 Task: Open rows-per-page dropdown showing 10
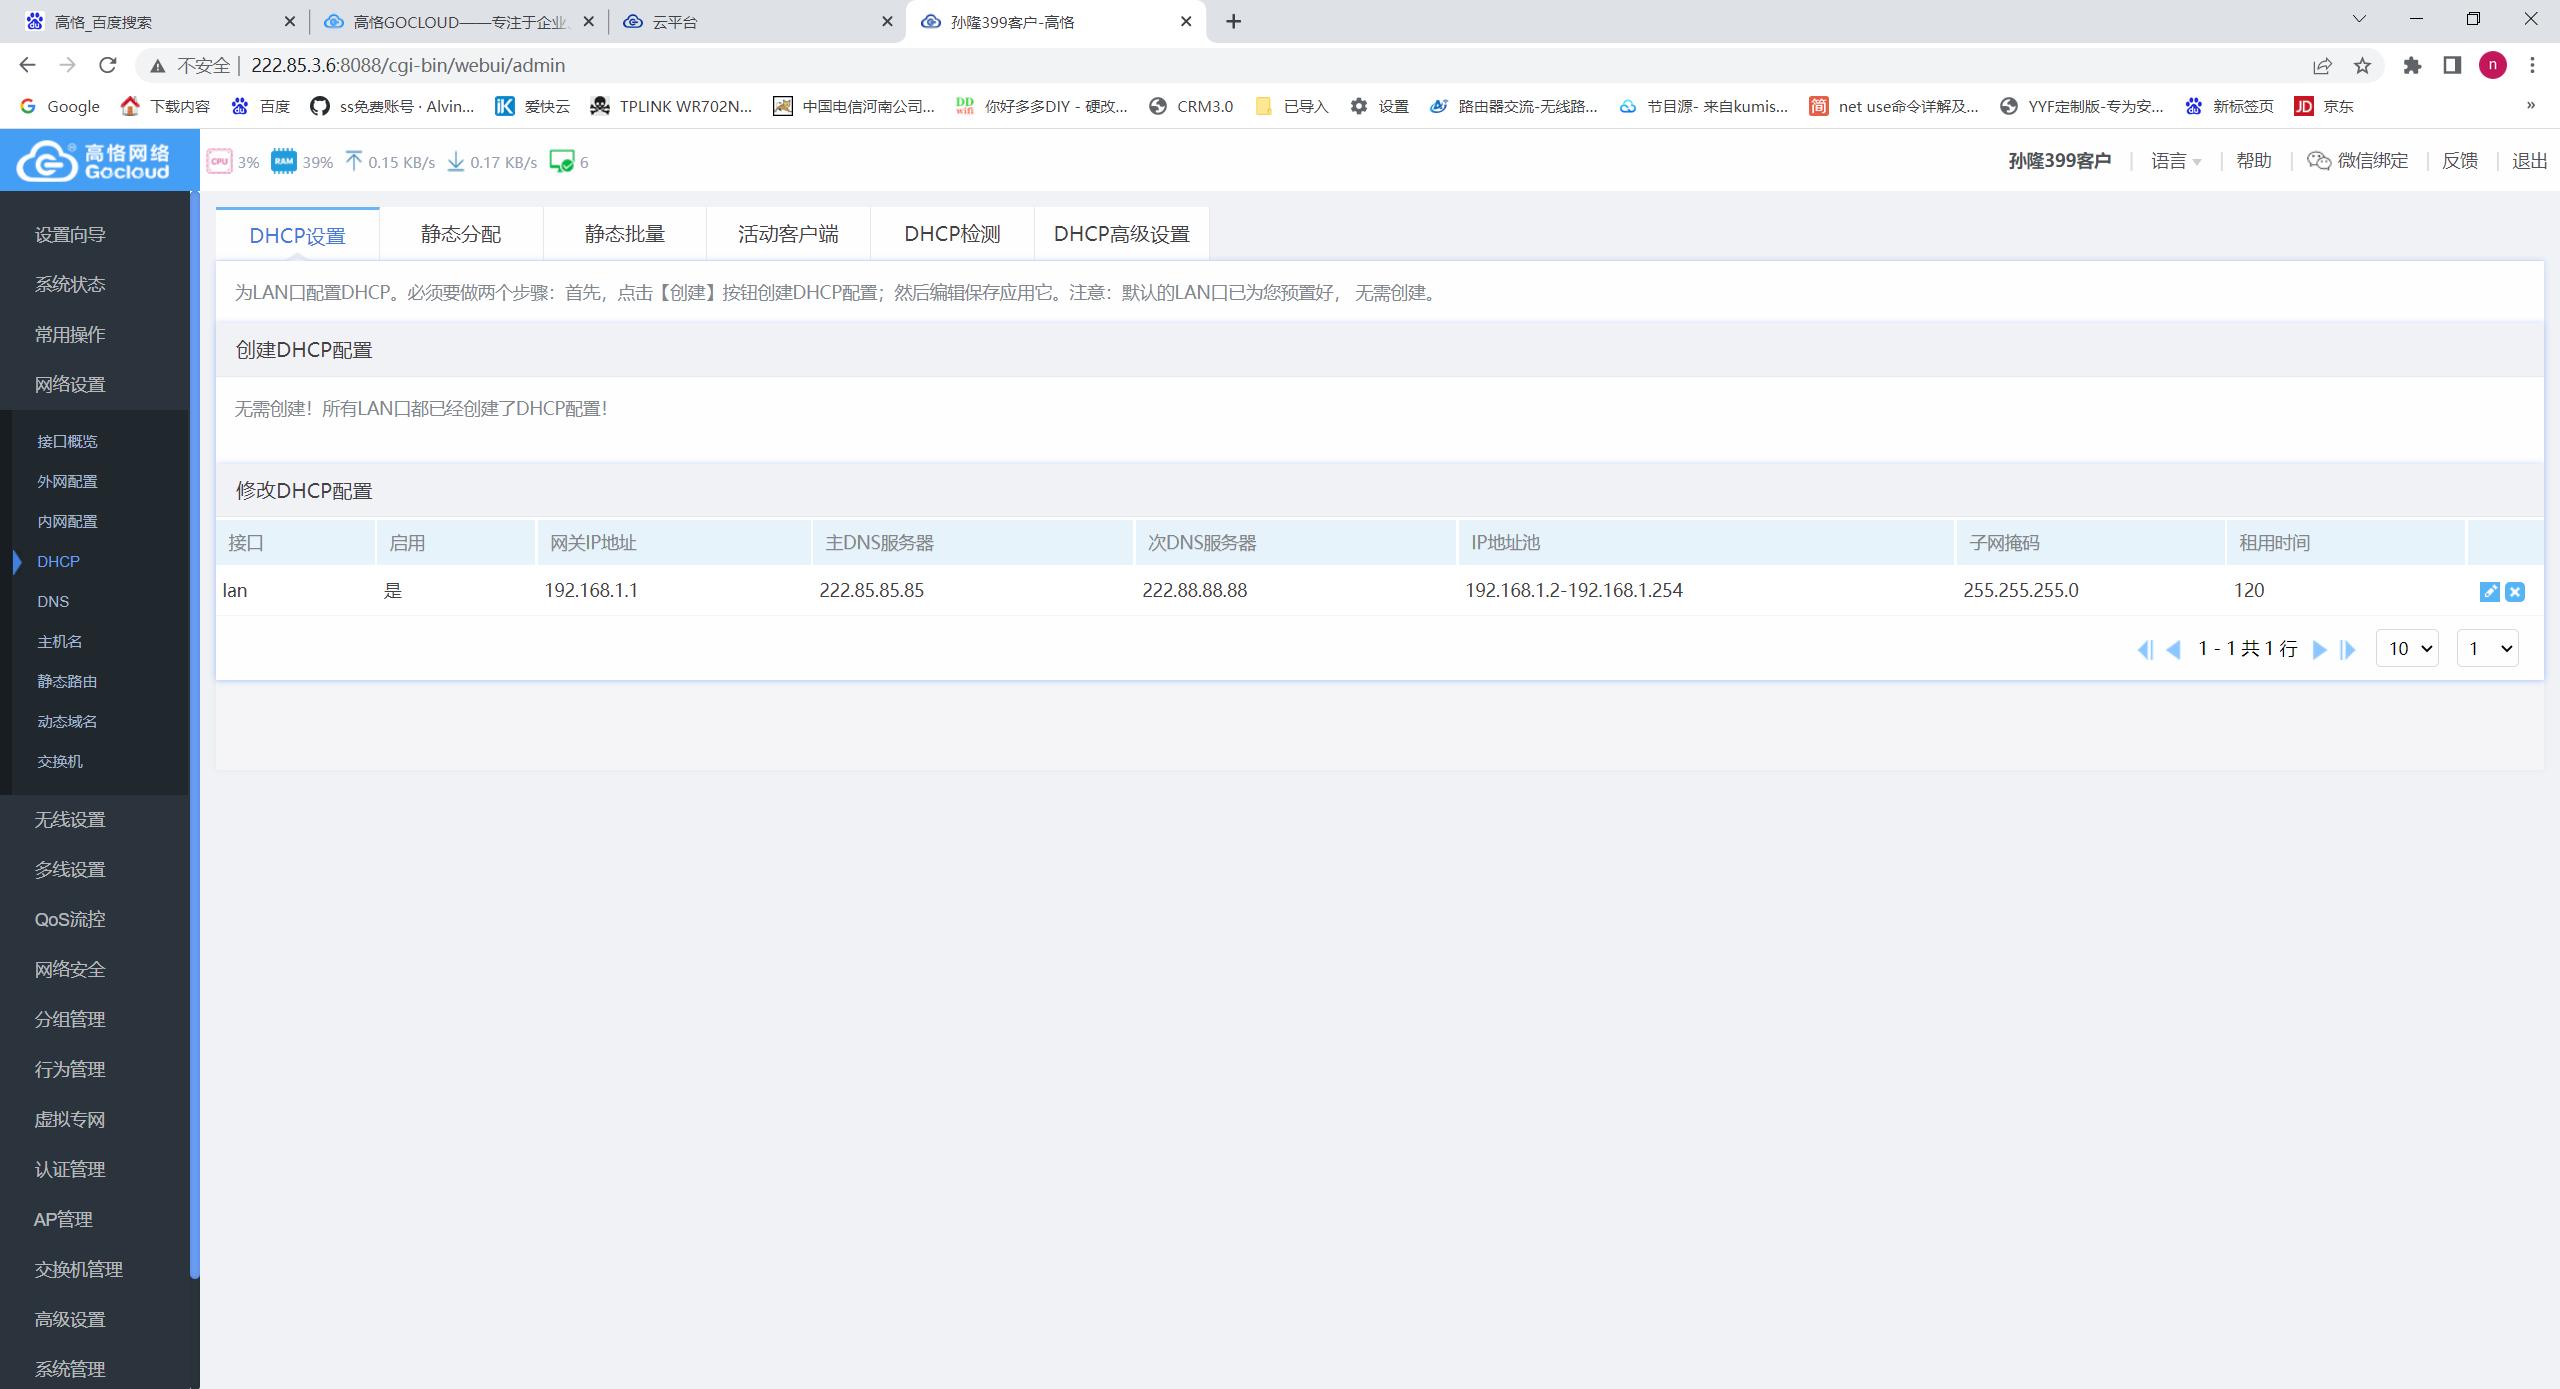[2407, 649]
